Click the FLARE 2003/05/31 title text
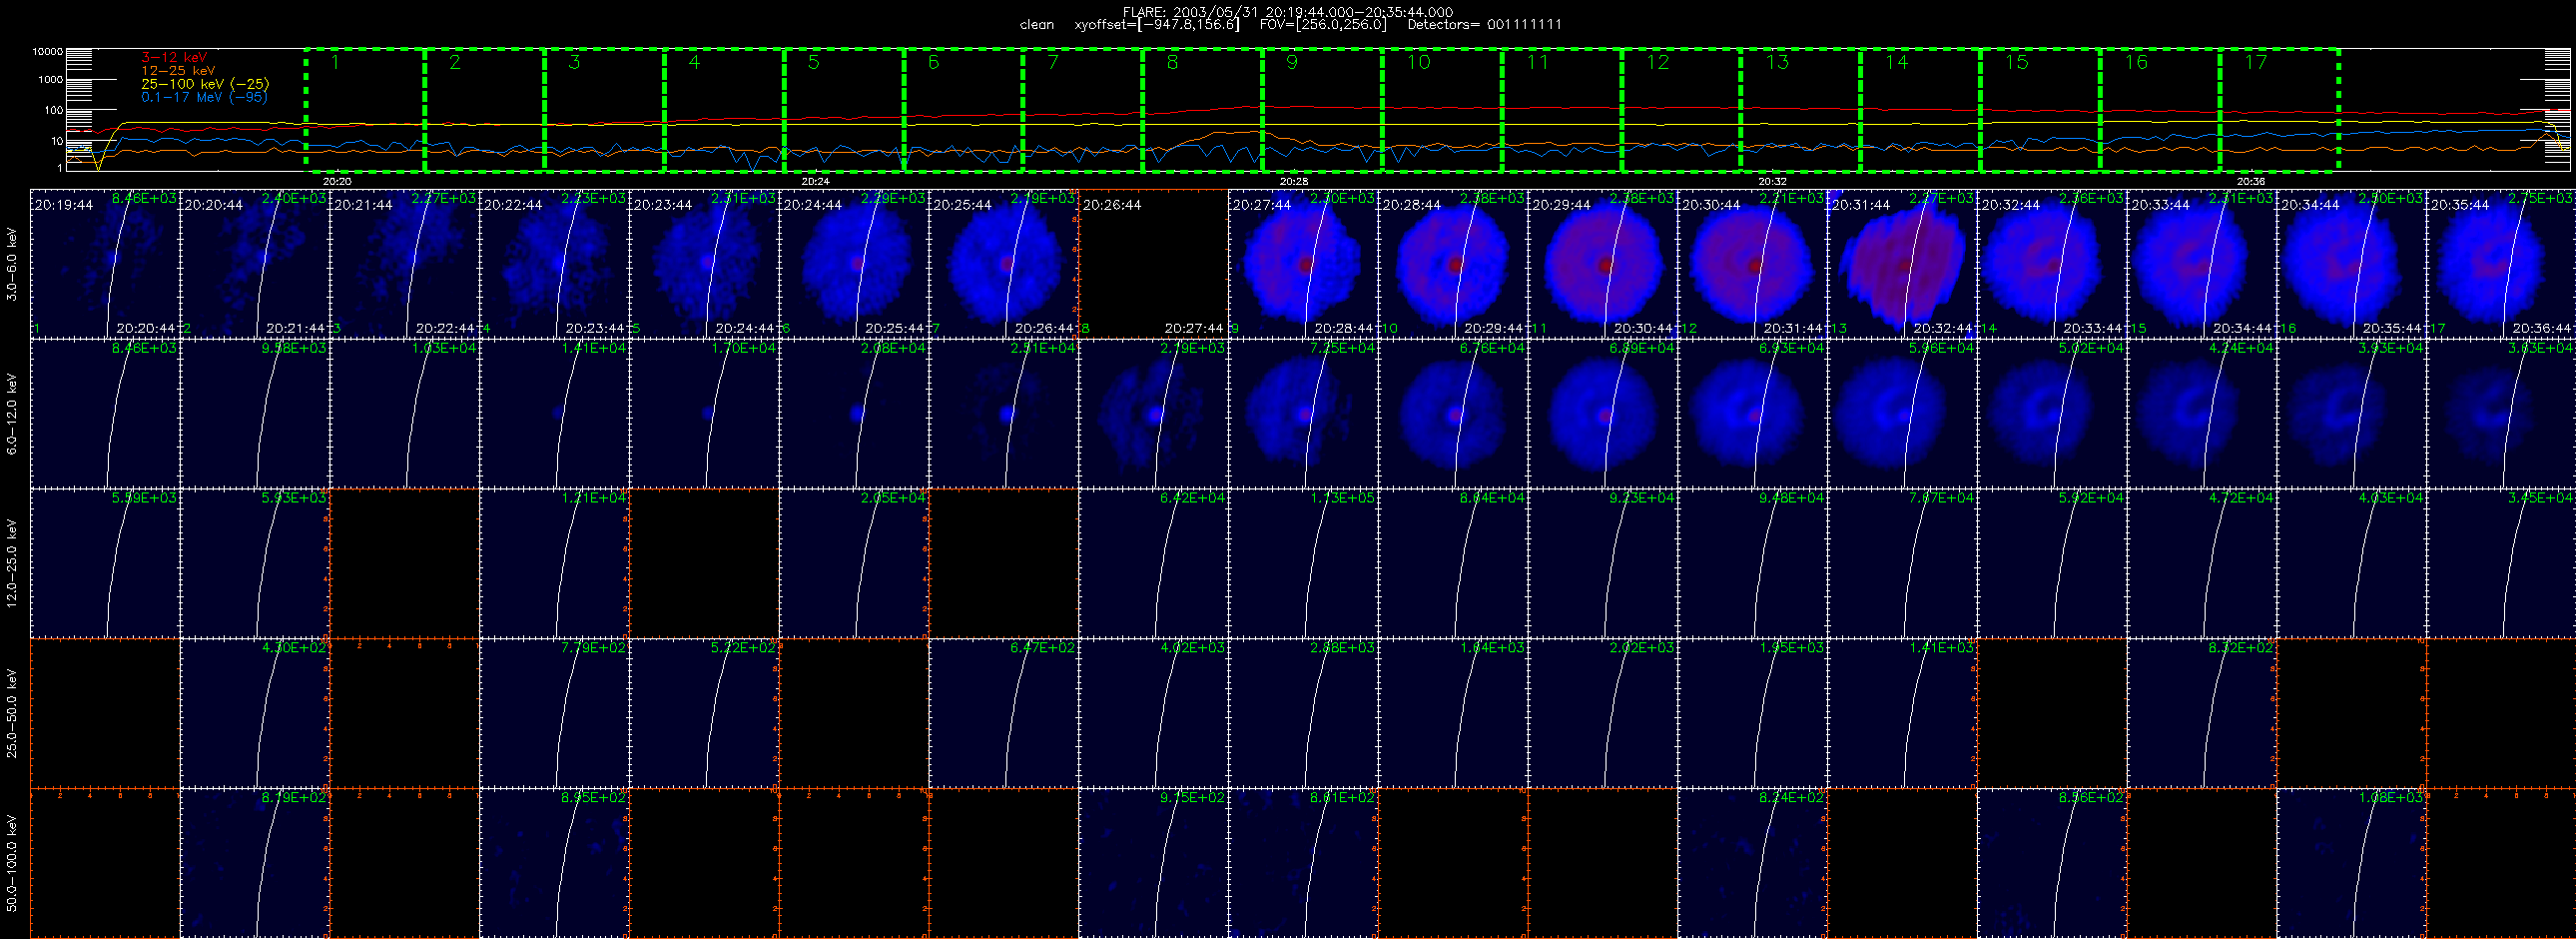The height and width of the screenshot is (939, 2576). 1288,12
